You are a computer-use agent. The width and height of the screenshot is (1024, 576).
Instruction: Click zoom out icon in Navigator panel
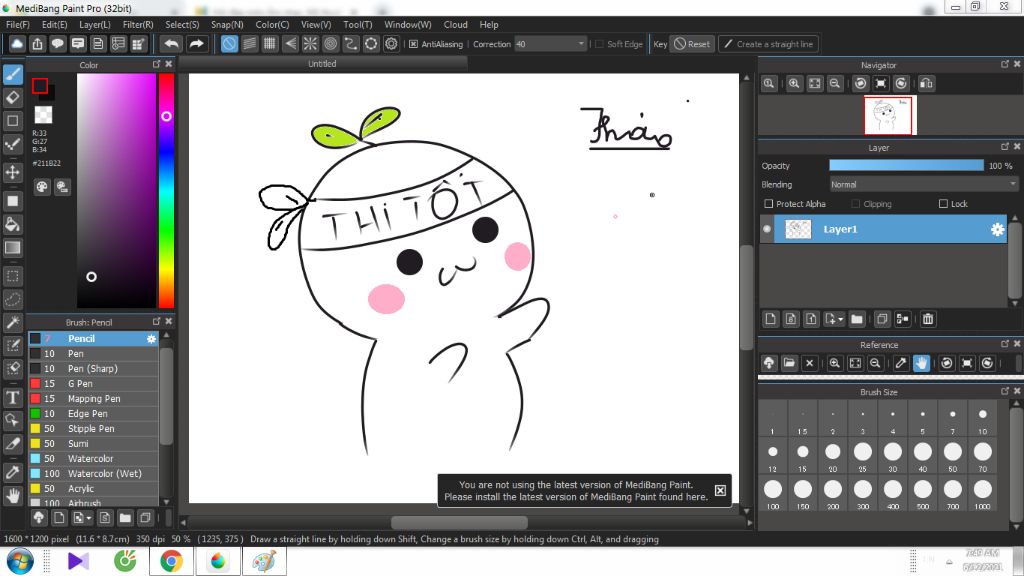tap(835, 84)
